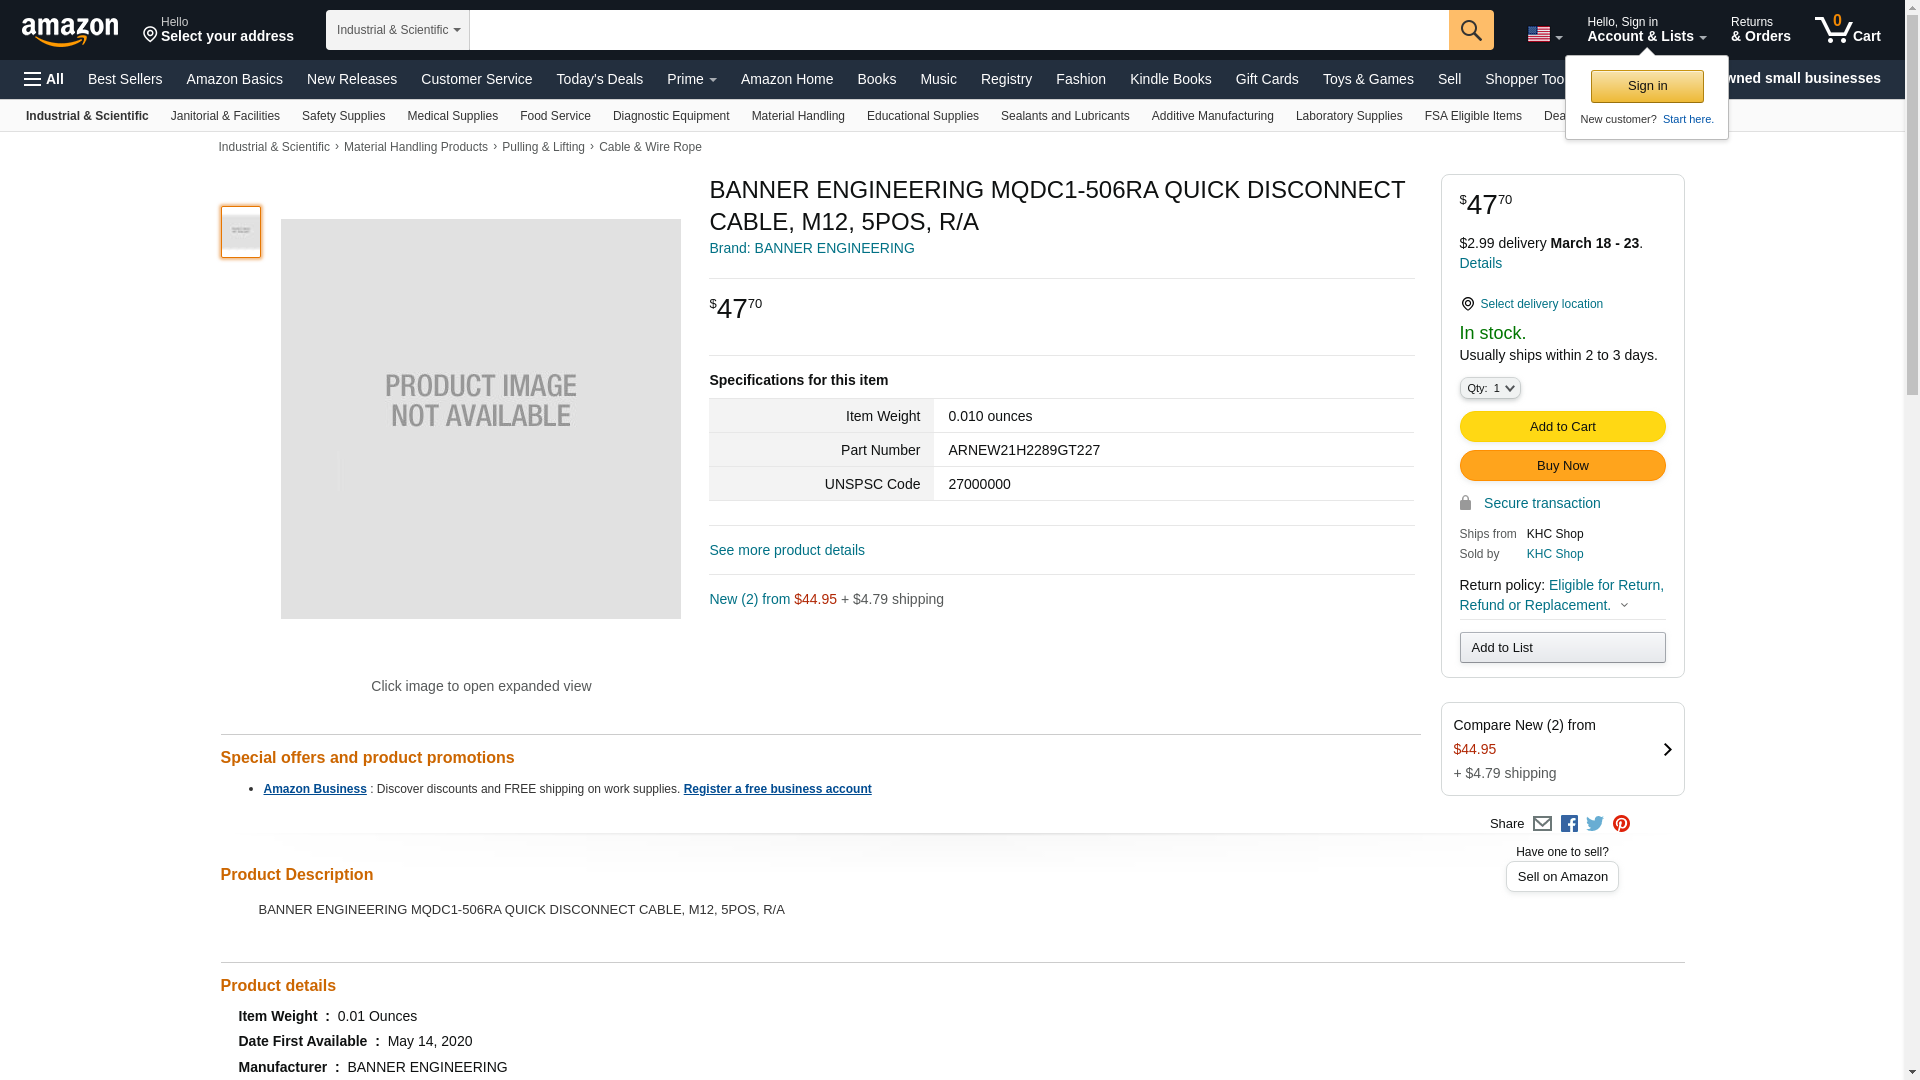Expand Industrial & Scientific search category dropdown

pos(398,30)
